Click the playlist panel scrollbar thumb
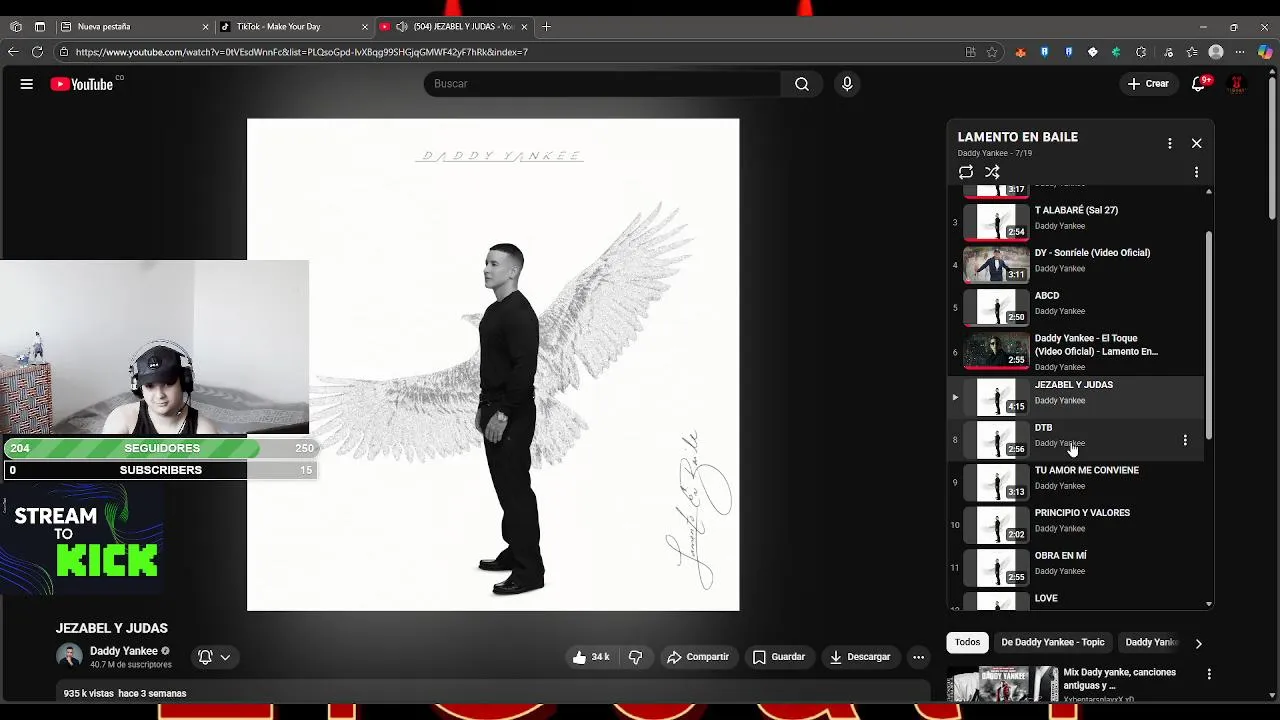The width and height of the screenshot is (1280, 720). pyautogui.click(x=1209, y=335)
